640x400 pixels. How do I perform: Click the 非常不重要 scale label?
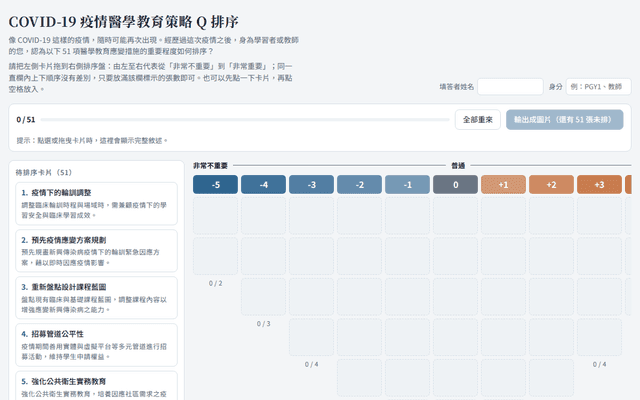210,165
